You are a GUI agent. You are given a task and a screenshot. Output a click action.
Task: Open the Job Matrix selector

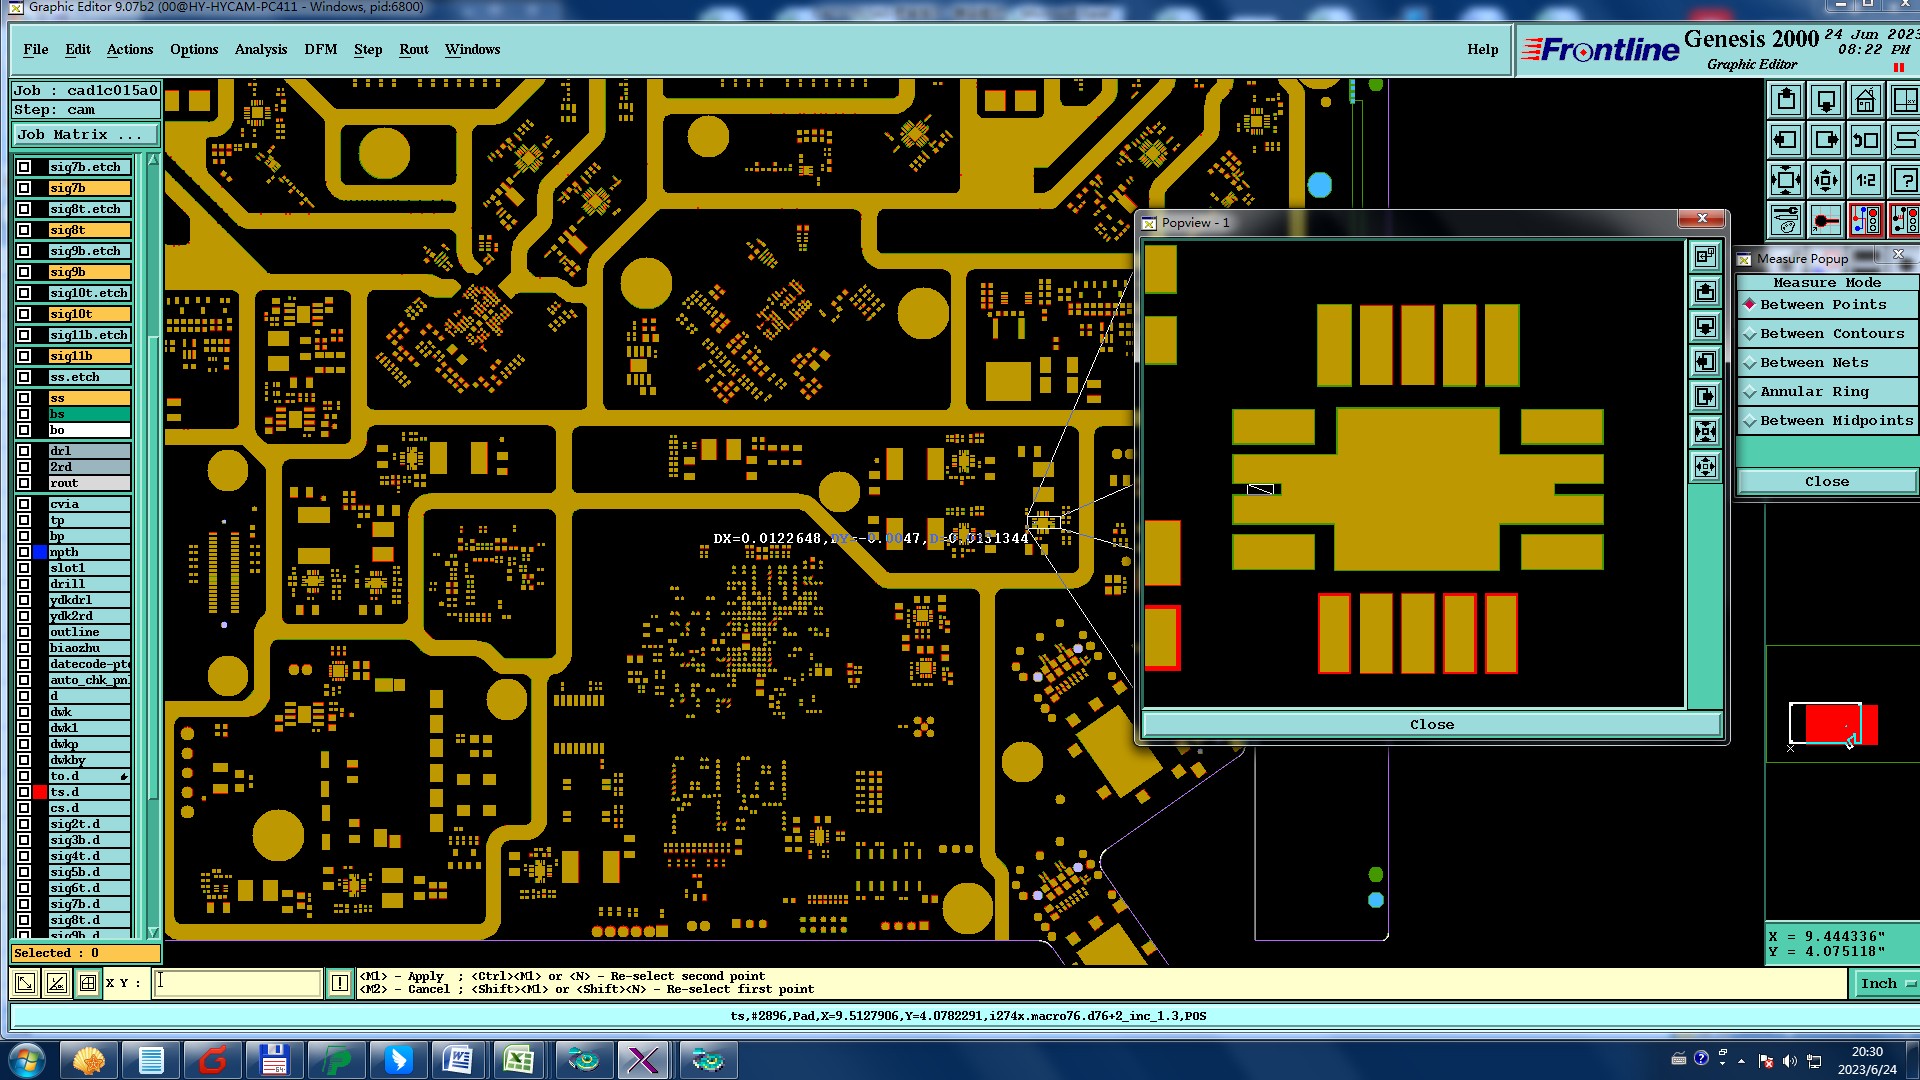click(85, 135)
